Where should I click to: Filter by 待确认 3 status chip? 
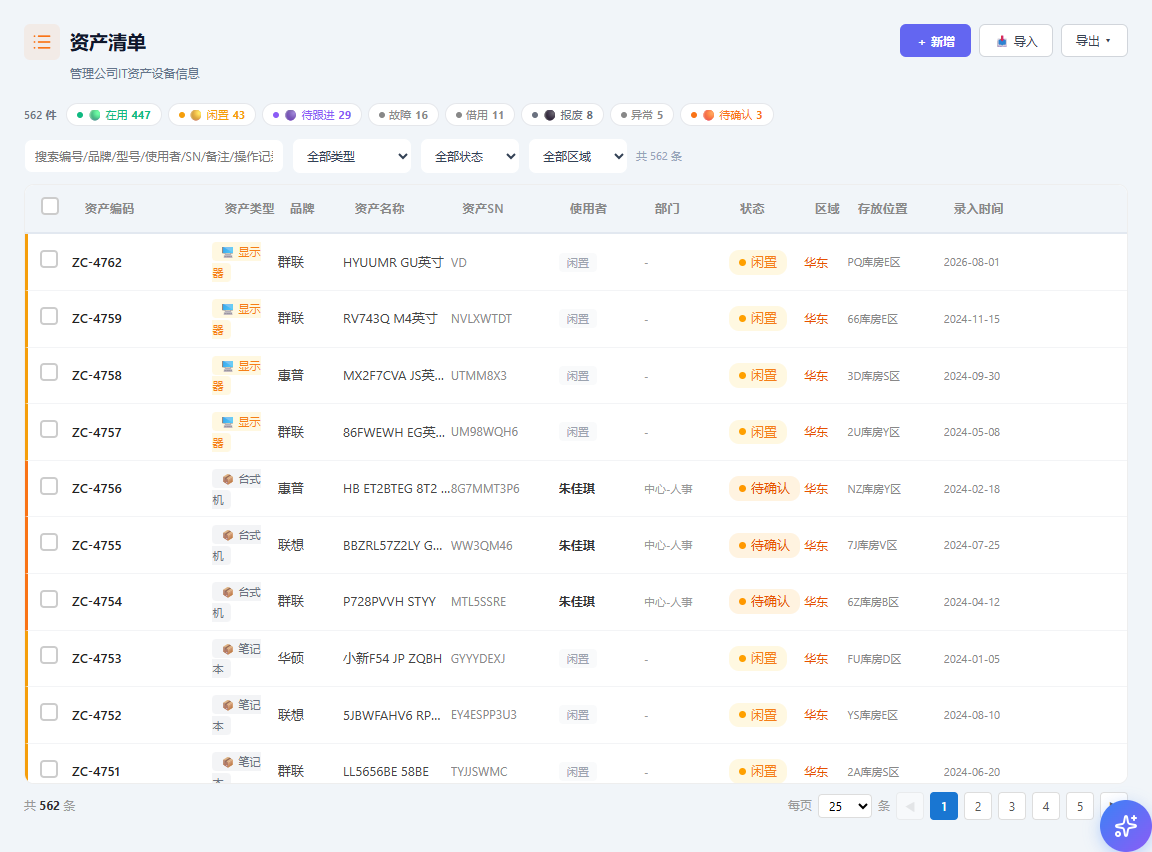[727, 115]
